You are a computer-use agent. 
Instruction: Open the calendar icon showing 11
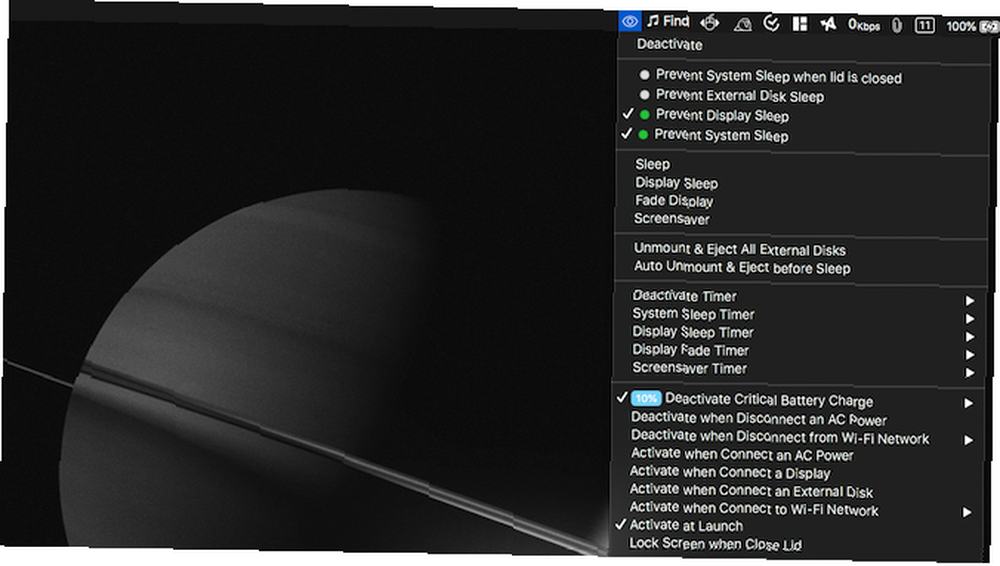tap(925, 26)
